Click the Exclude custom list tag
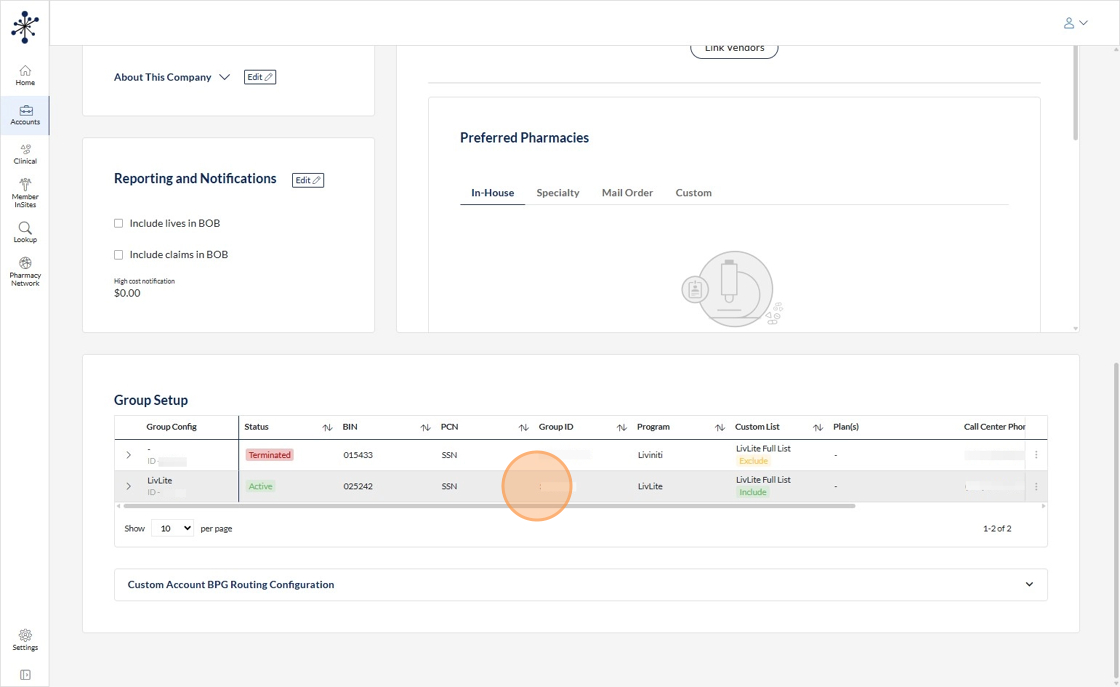 [753, 461]
